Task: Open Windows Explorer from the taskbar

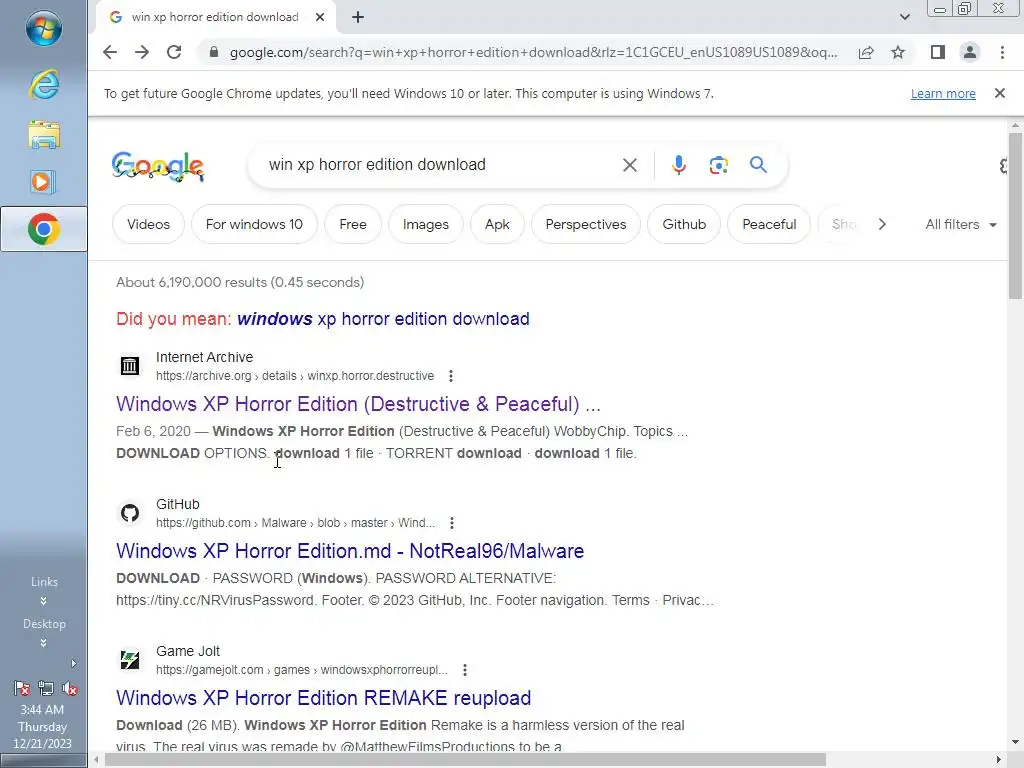Action: coord(44,135)
